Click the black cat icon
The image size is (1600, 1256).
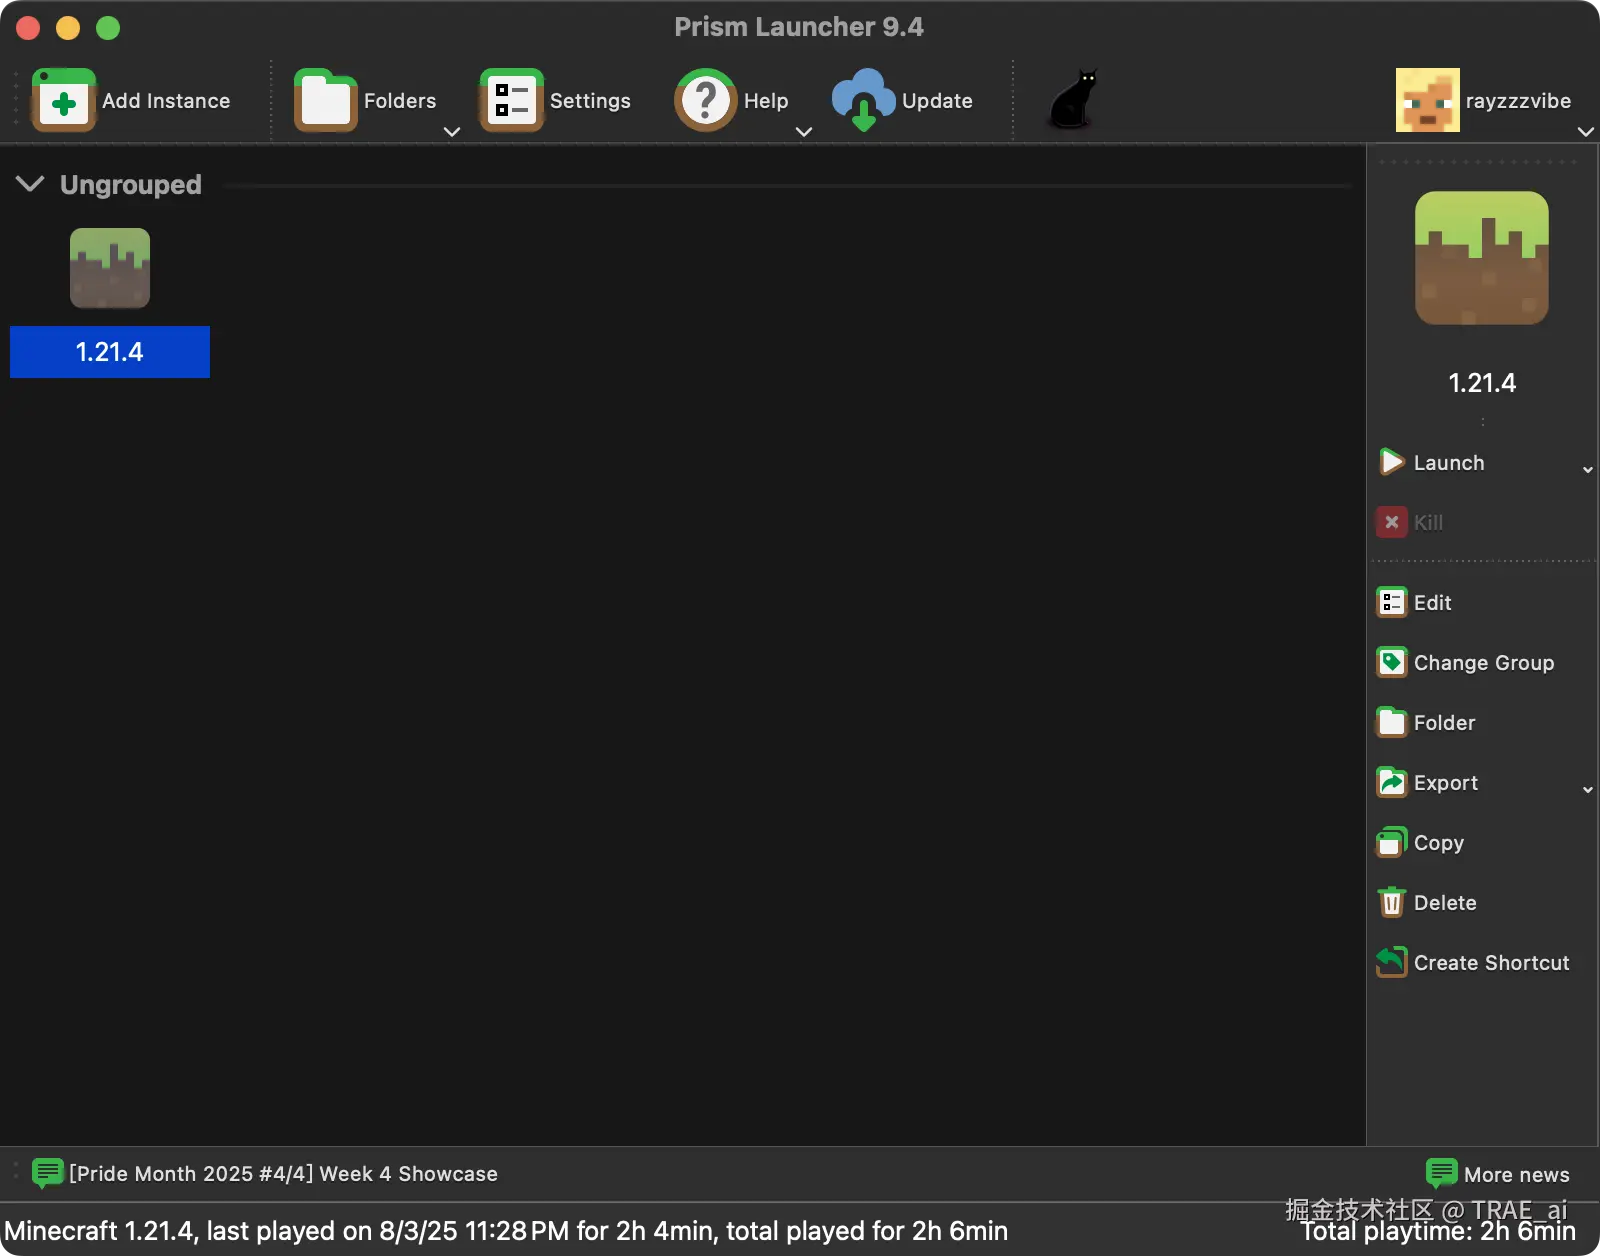point(1073,99)
